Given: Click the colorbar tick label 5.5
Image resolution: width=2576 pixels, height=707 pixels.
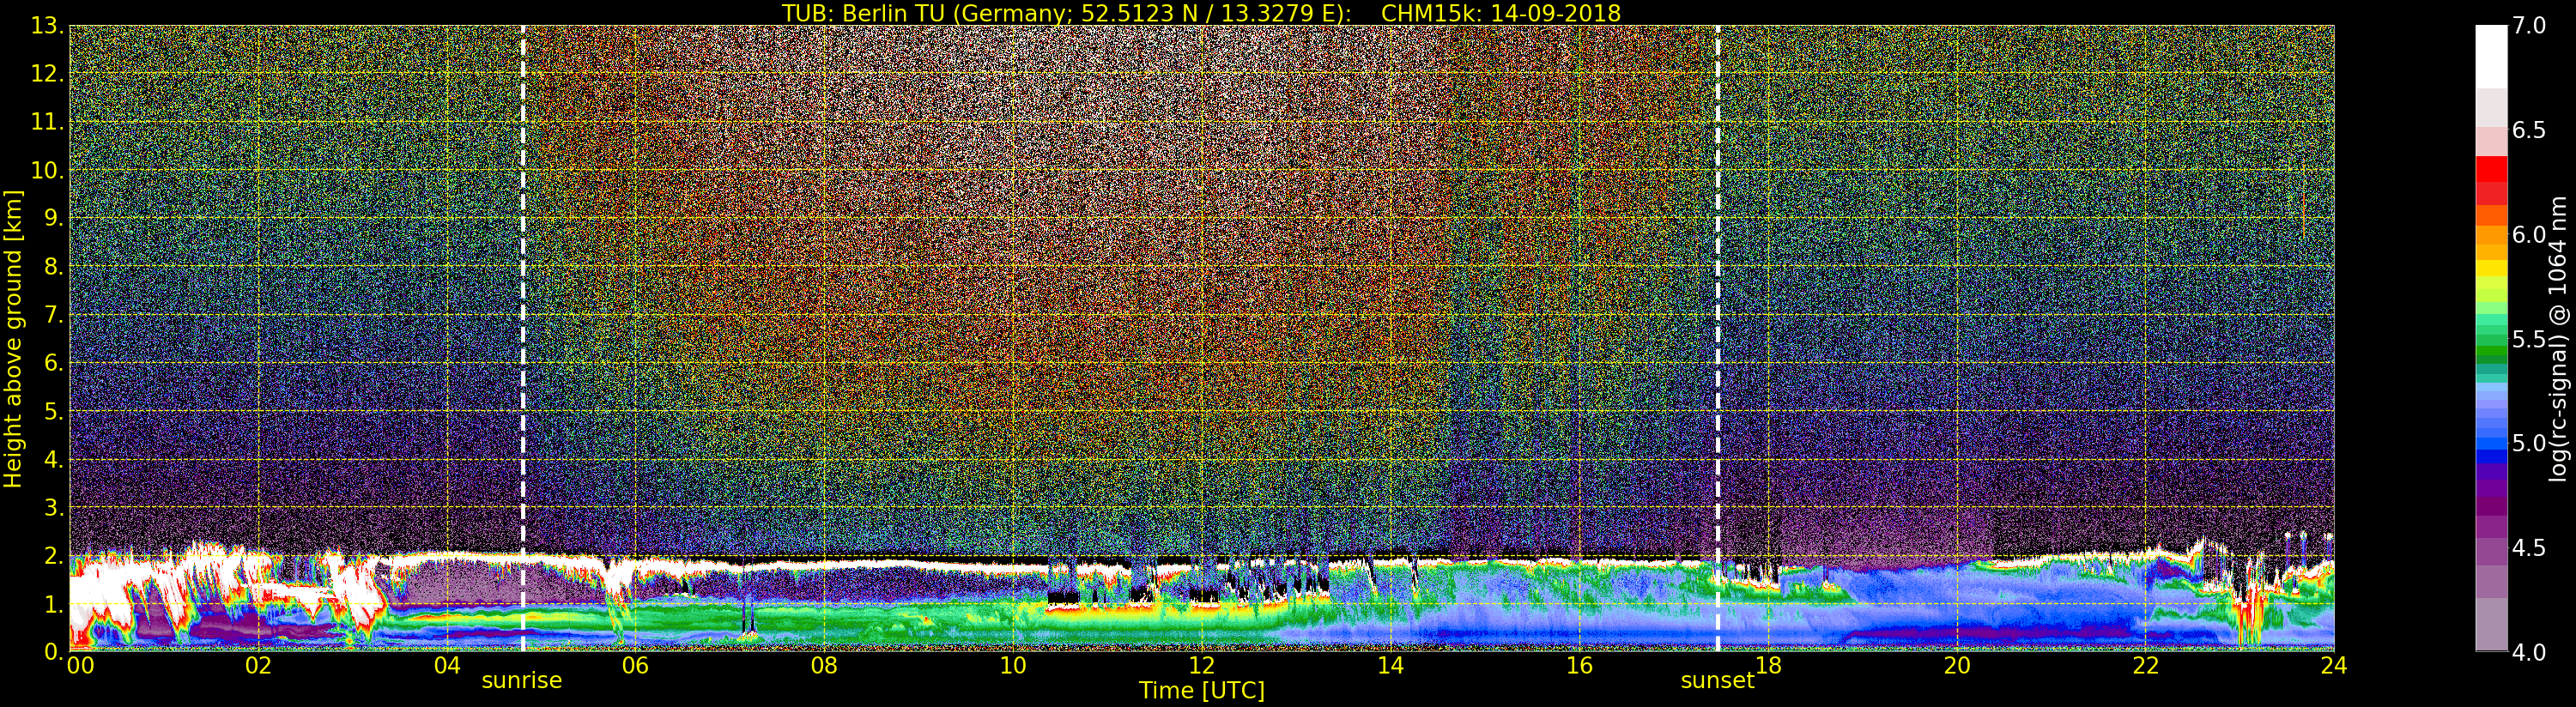Looking at the screenshot, I should (2529, 339).
